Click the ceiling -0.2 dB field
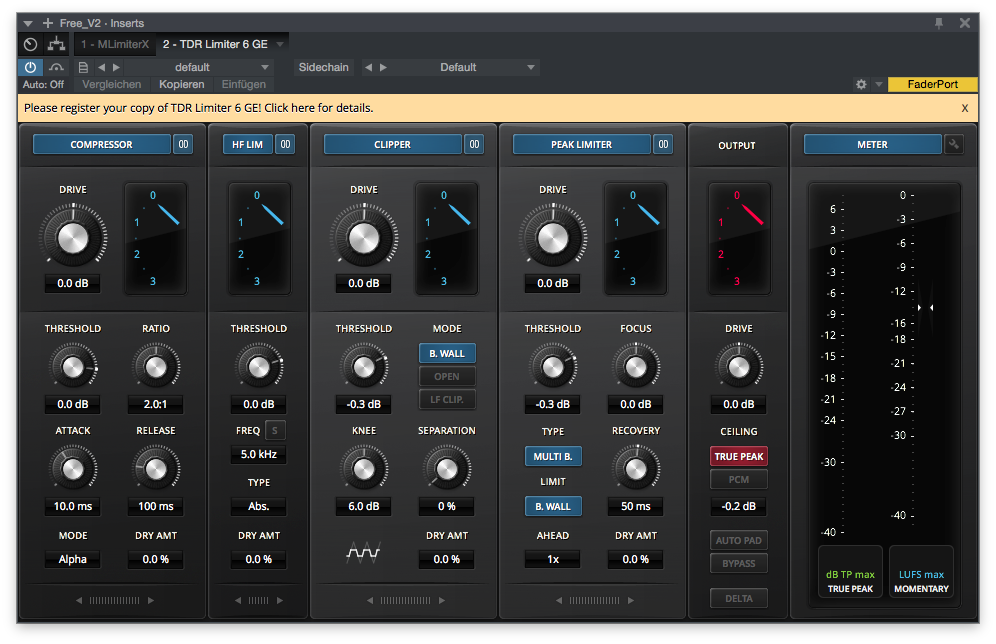996x644 pixels. tap(739, 506)
